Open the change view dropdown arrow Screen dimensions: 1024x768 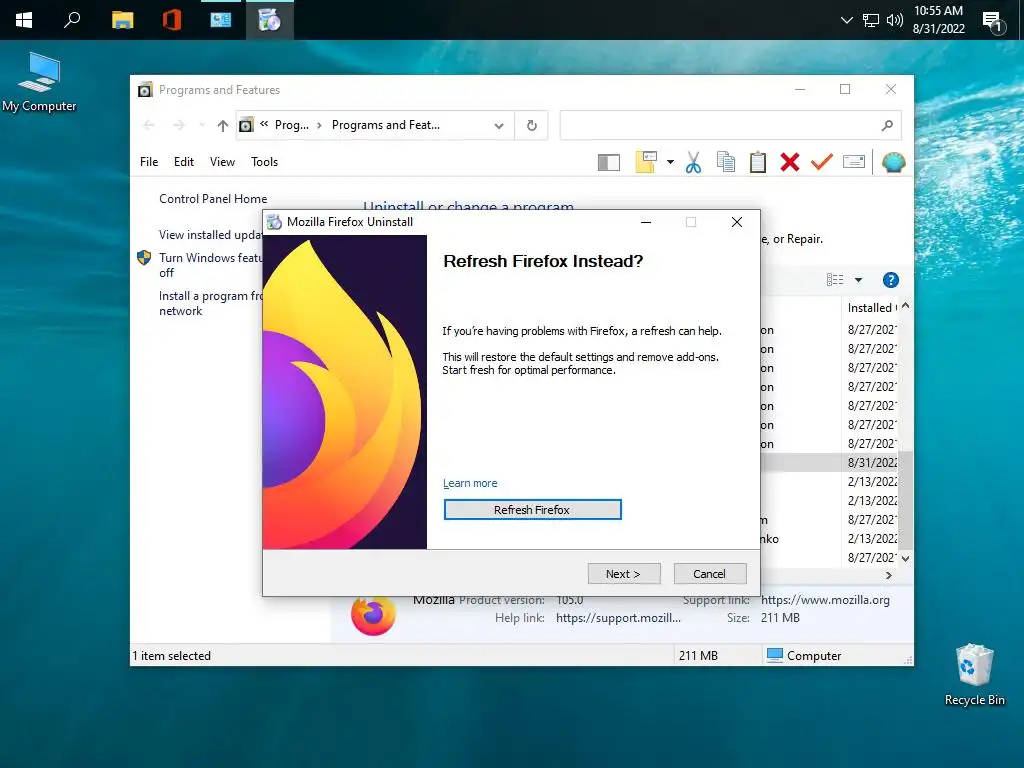coord(859,280)
